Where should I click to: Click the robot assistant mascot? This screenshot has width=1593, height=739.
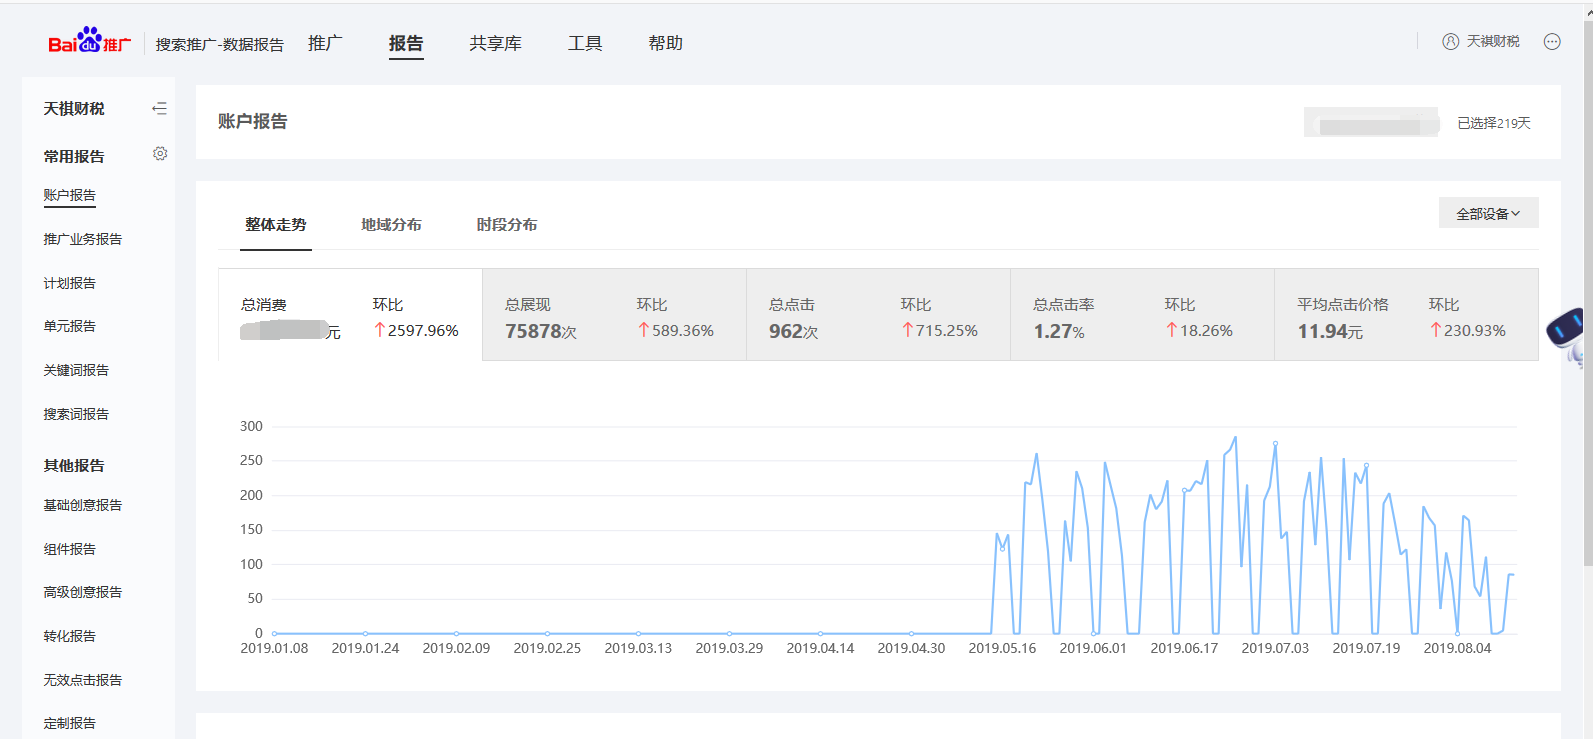pyautogui.click(x=1567, y=332)
